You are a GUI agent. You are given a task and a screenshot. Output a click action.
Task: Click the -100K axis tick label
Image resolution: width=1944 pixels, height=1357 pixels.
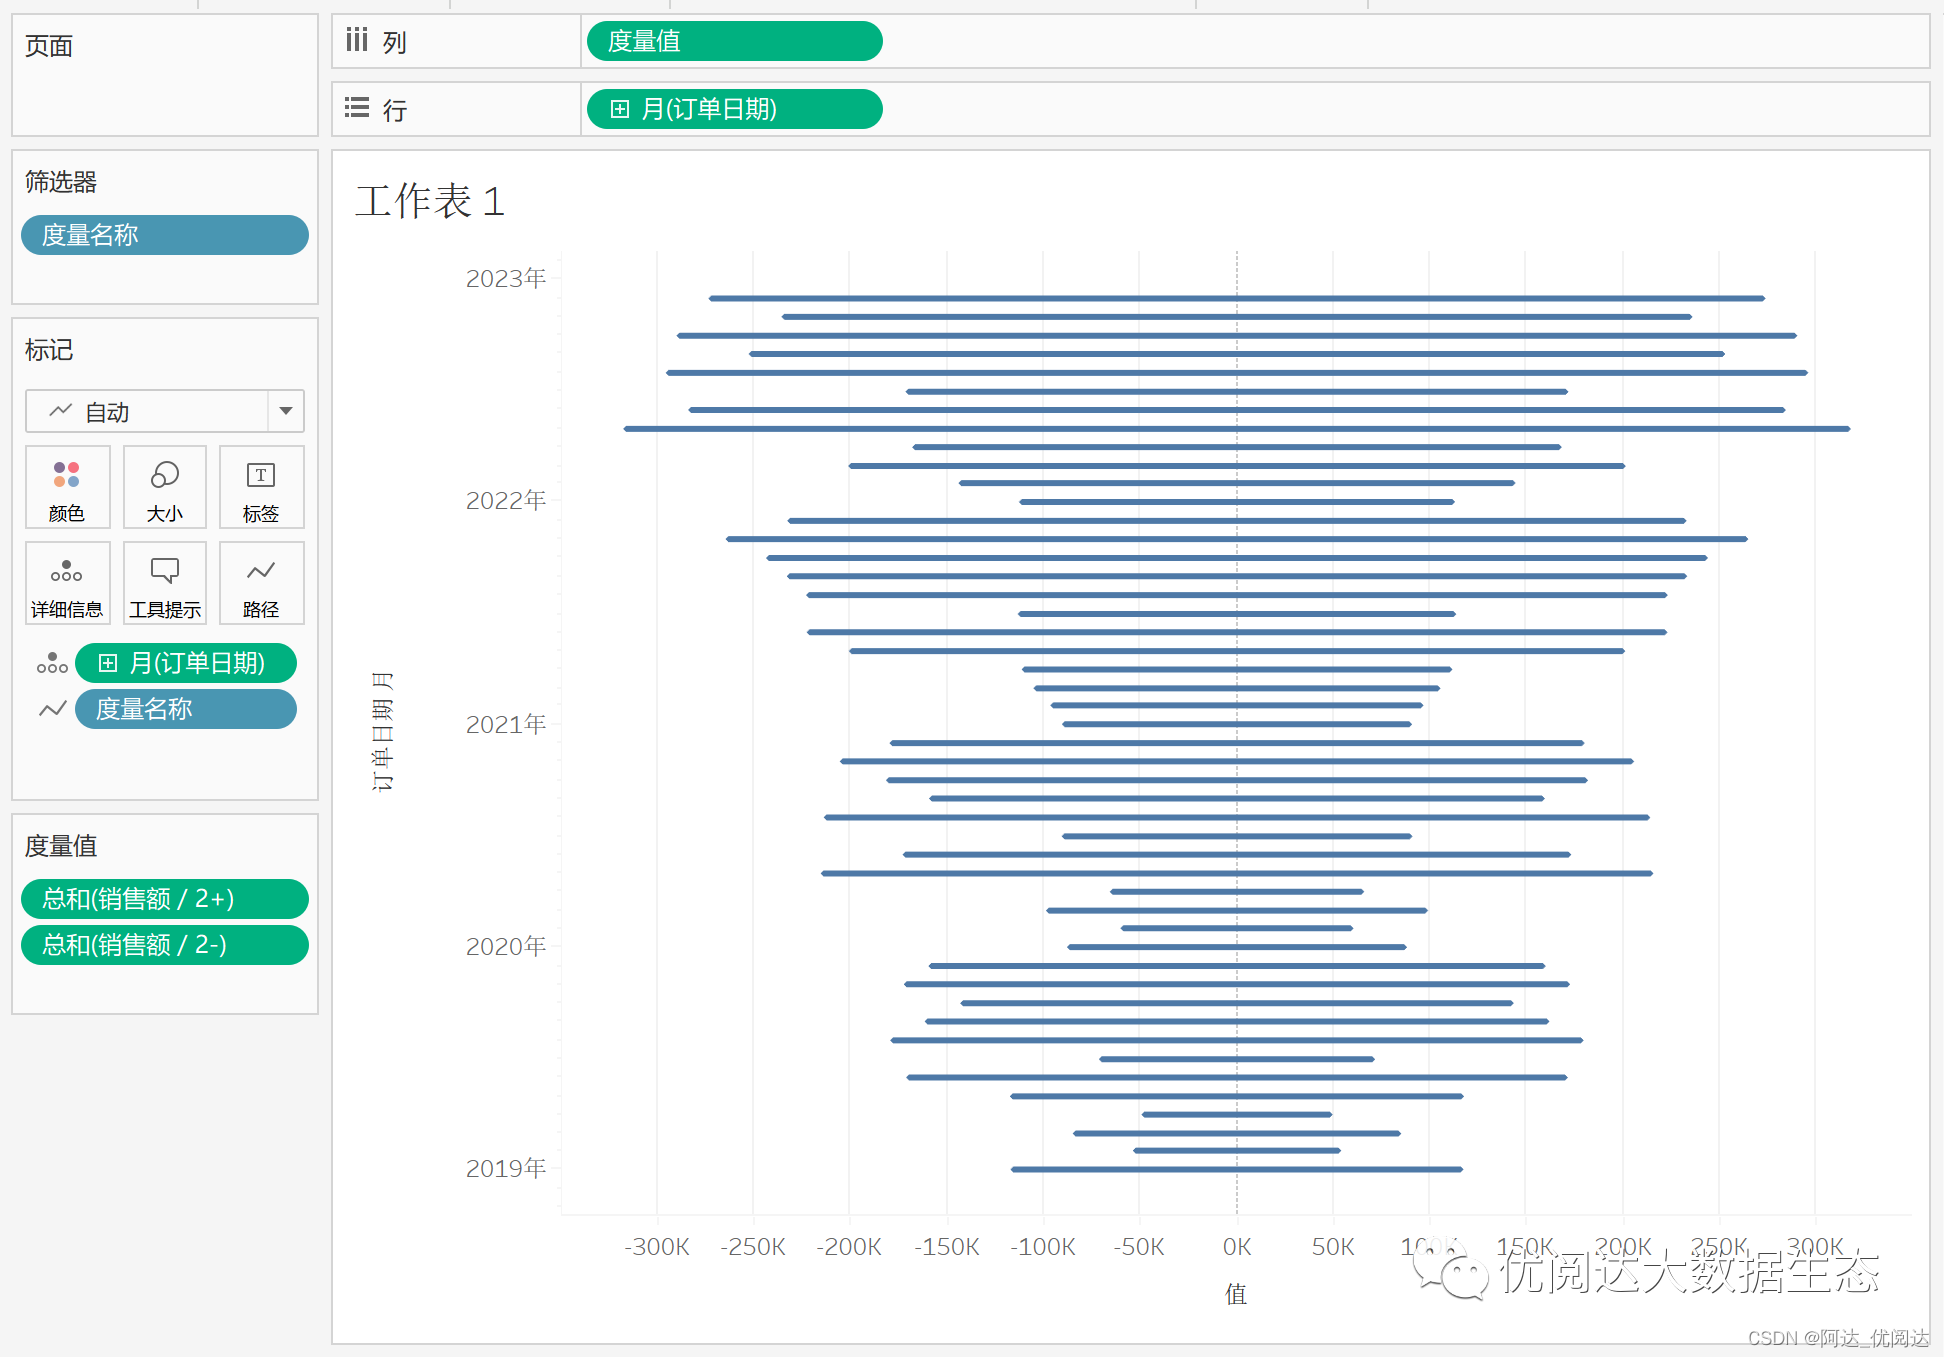click(1043, 1247)
